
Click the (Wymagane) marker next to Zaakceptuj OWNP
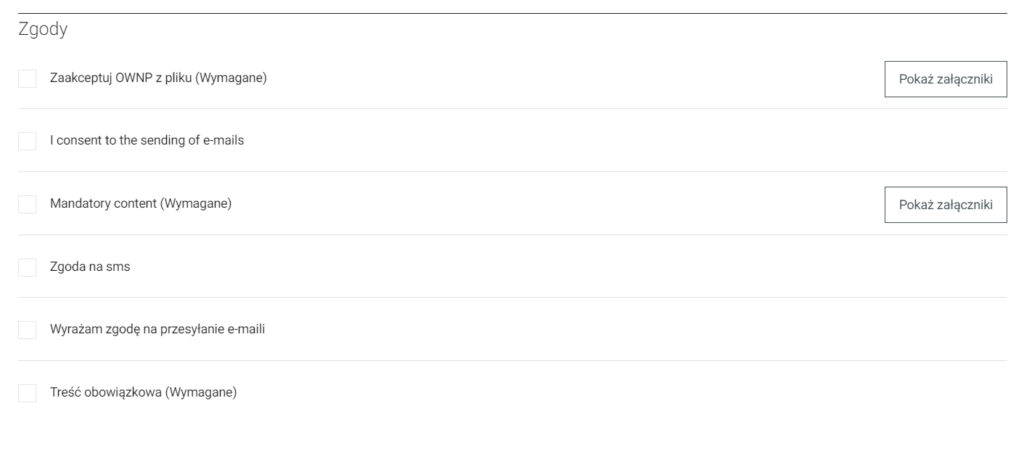pyautogui.click(x=230, y=79)
